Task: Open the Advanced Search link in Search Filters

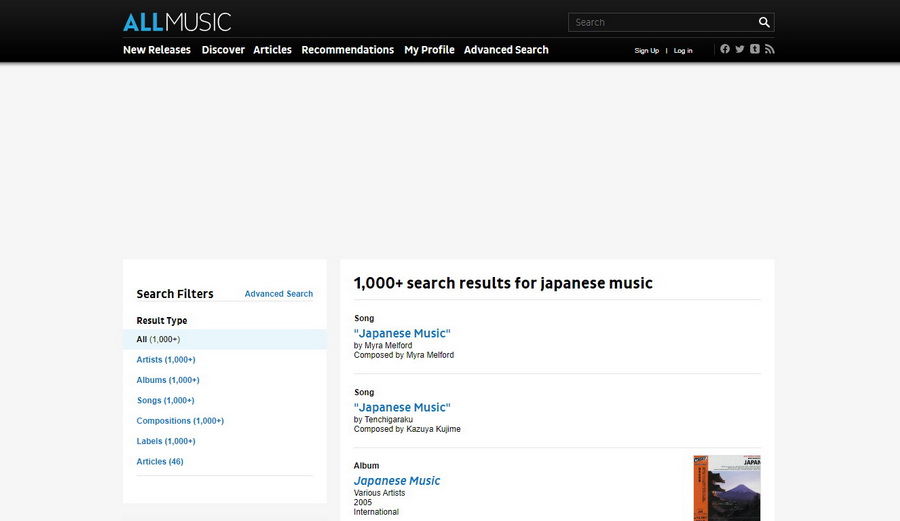Action: [279, 294]
